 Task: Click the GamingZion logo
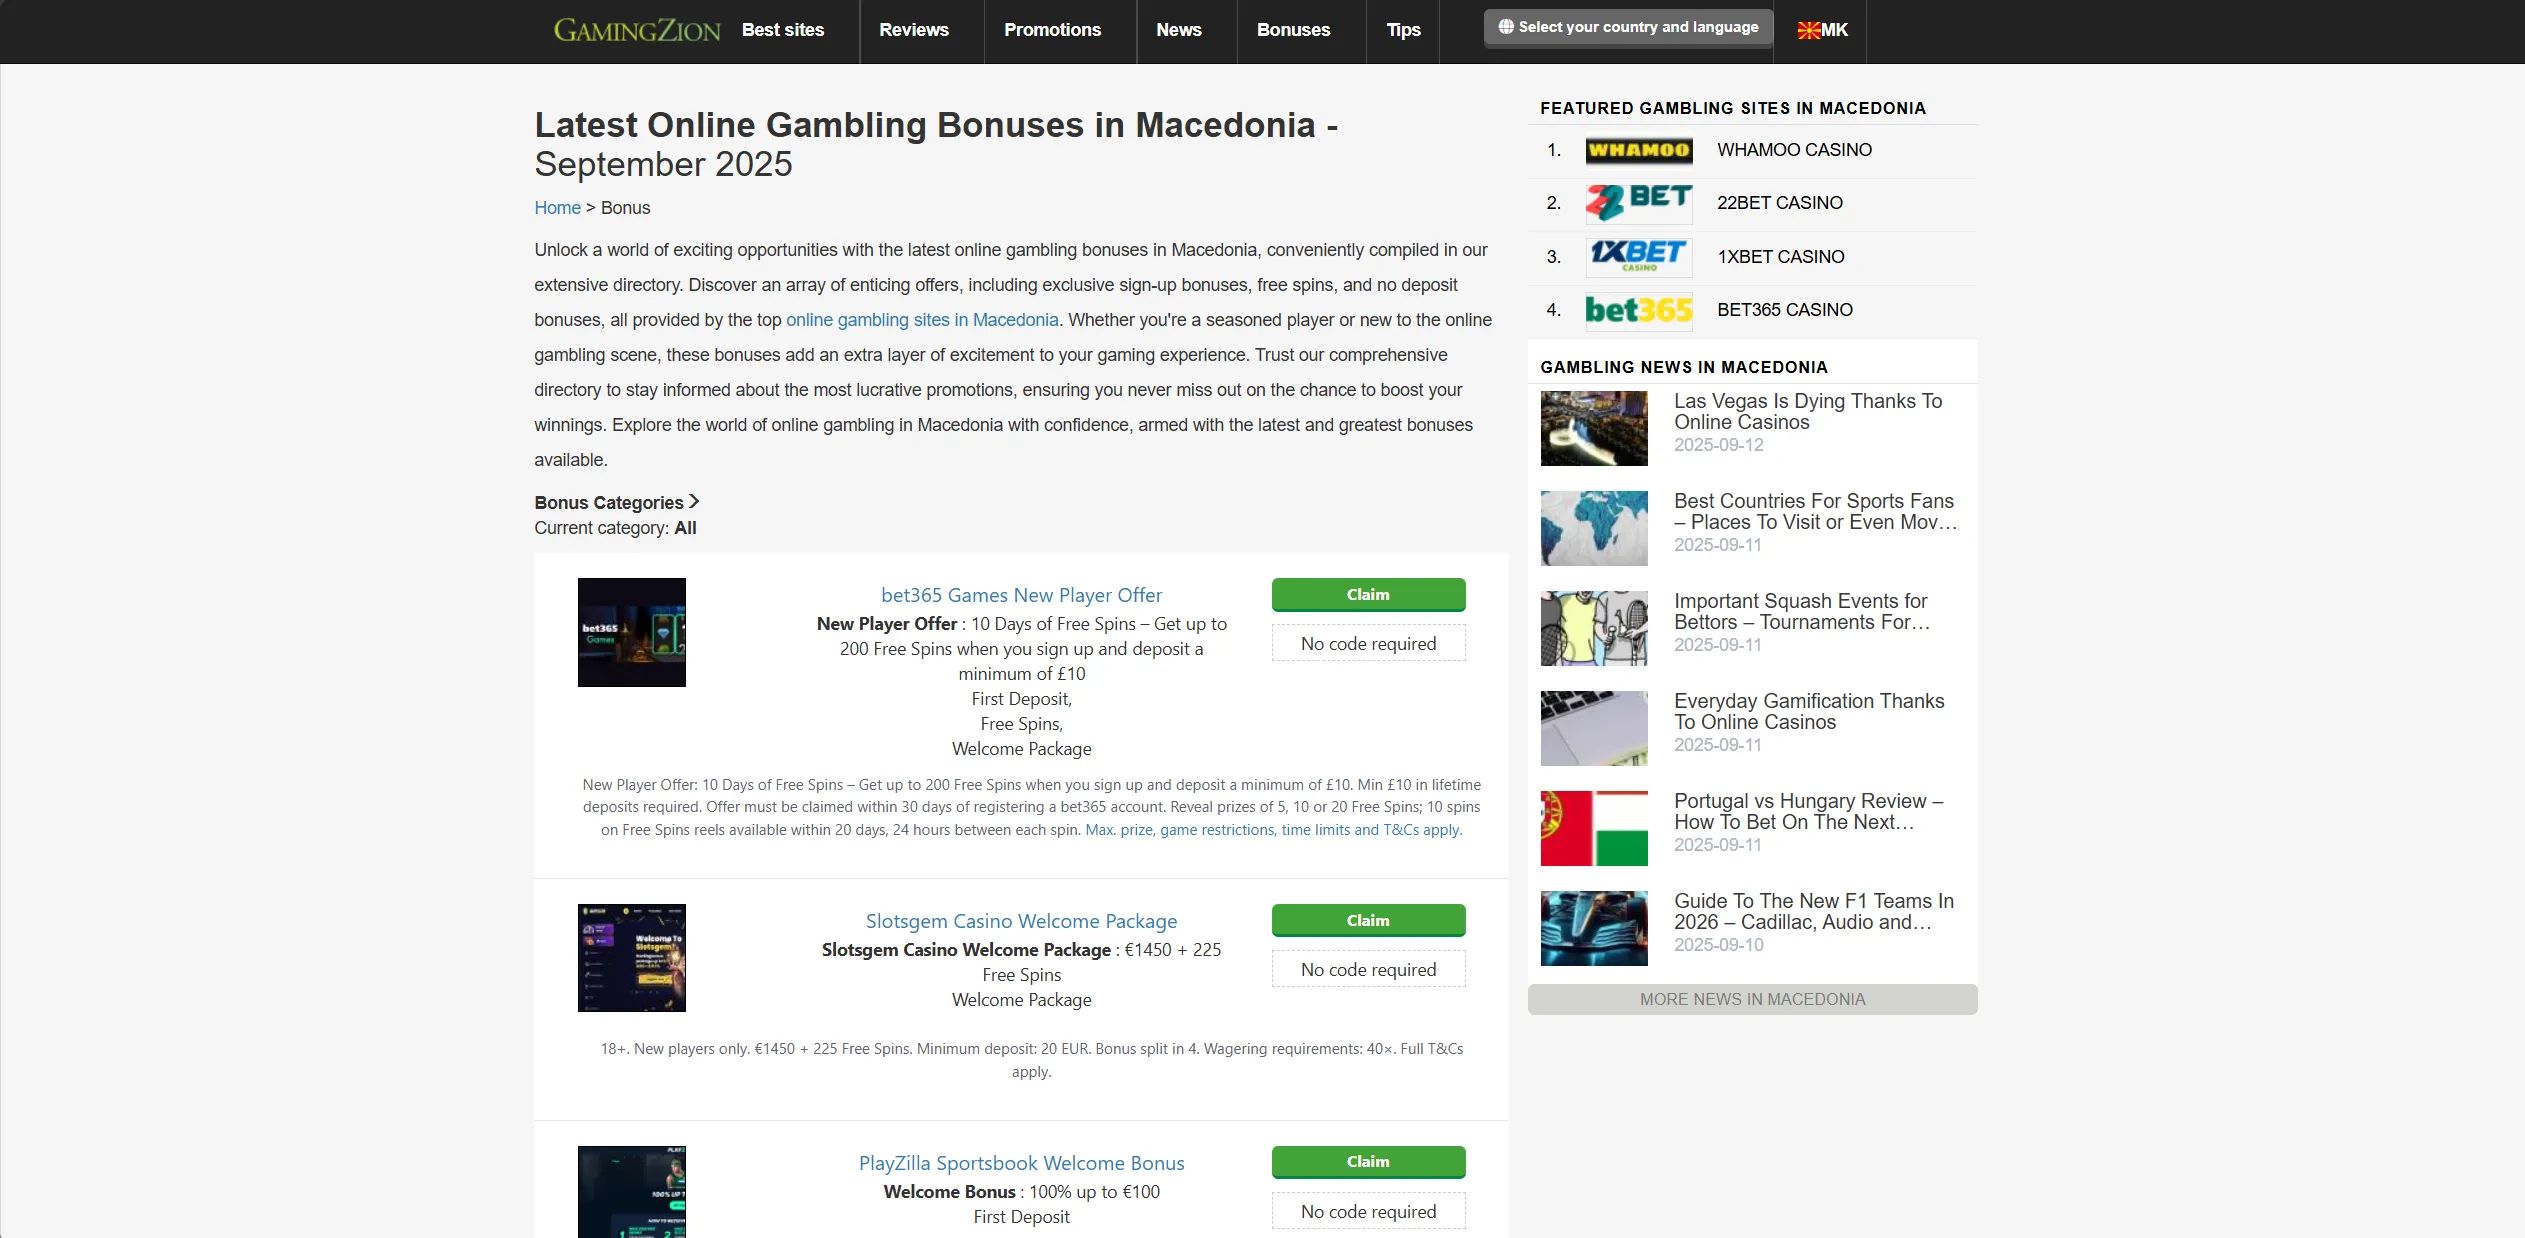637,30
